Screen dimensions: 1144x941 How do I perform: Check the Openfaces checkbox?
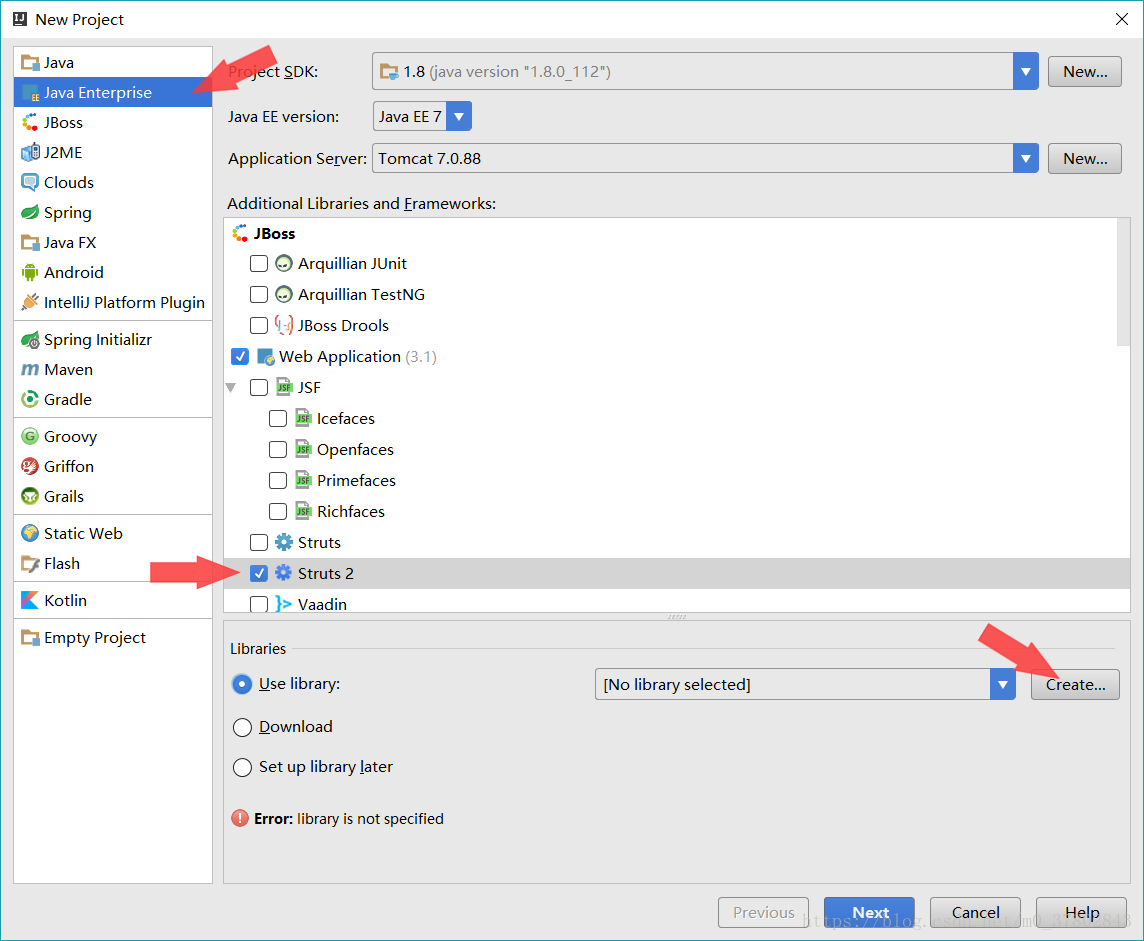[x=278, y=449]
